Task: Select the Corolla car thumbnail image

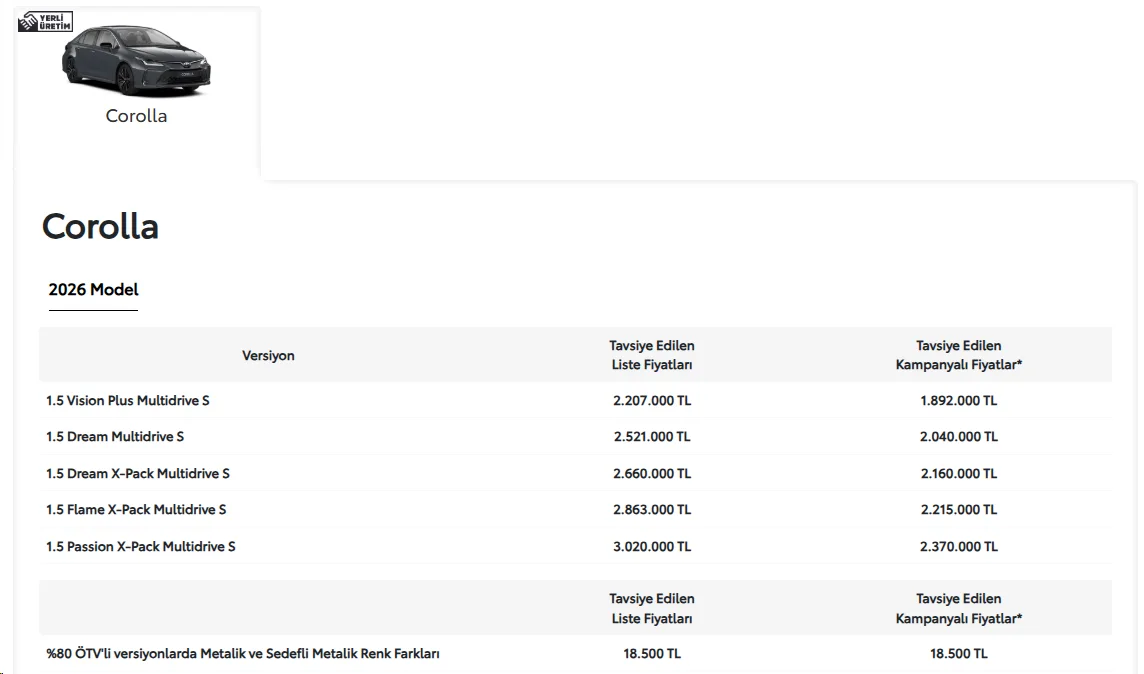Action: [x=136, y=61]
